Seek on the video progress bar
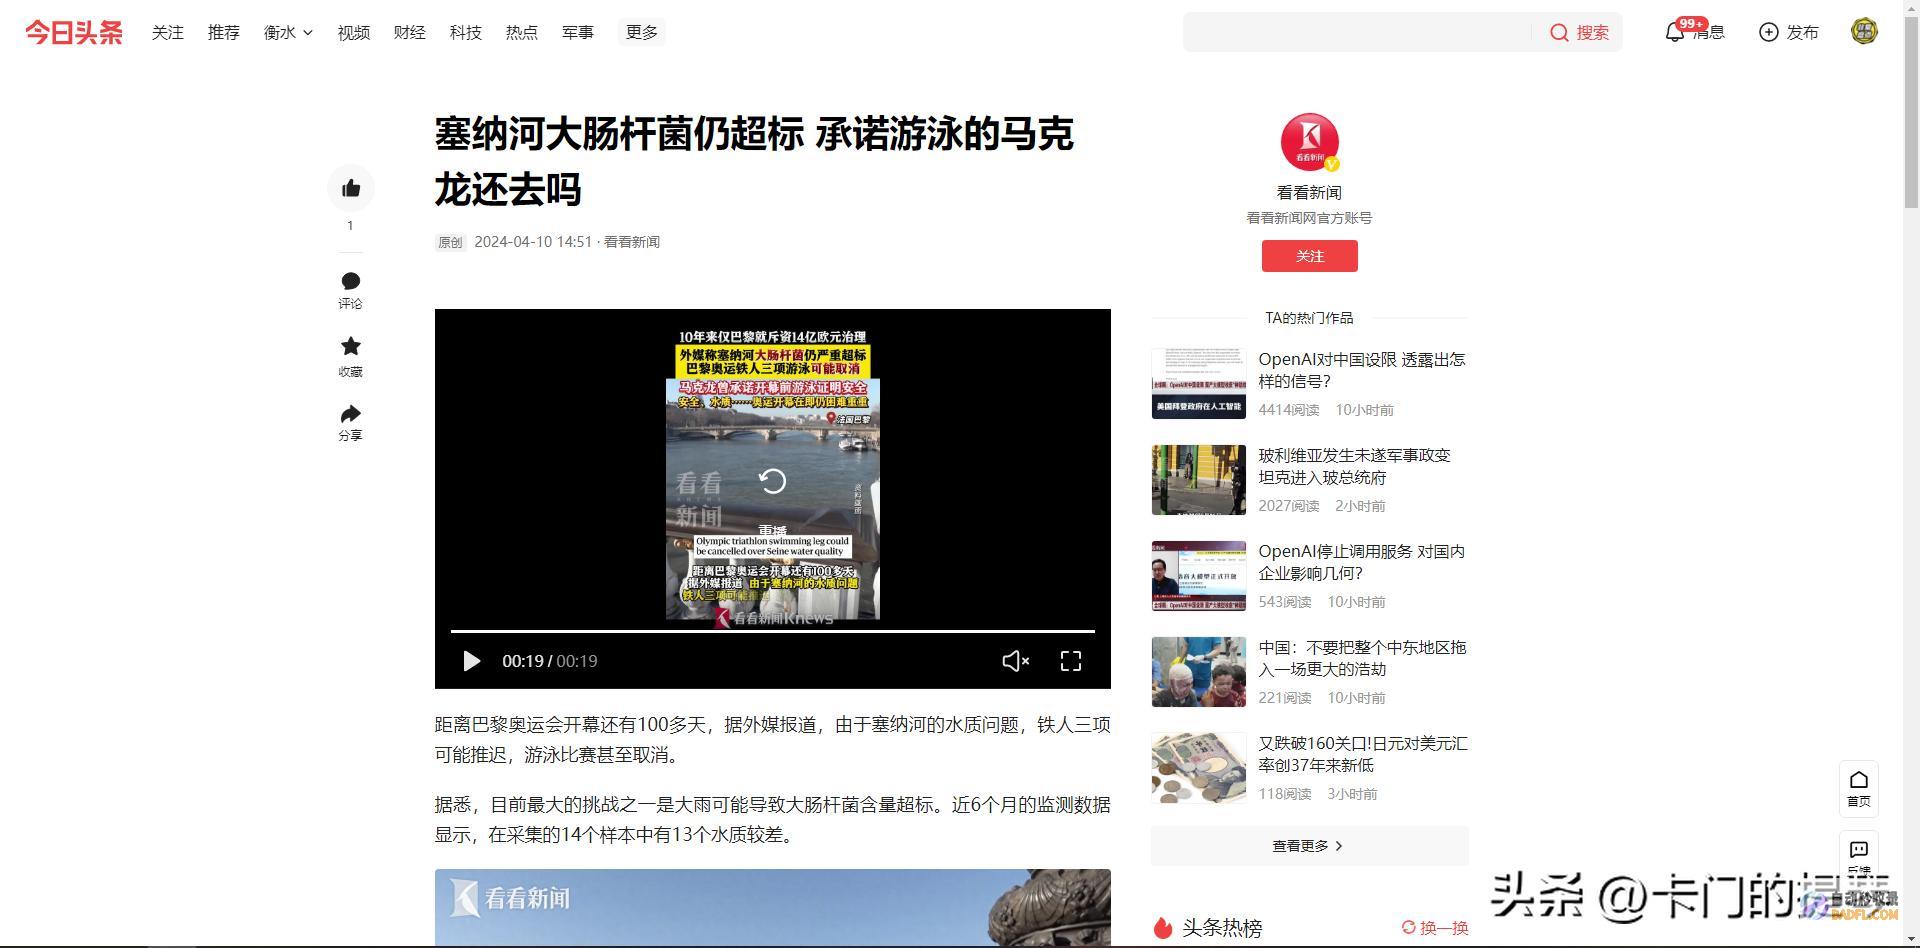This screenshot has height=948, width=1920. (773, 631)
